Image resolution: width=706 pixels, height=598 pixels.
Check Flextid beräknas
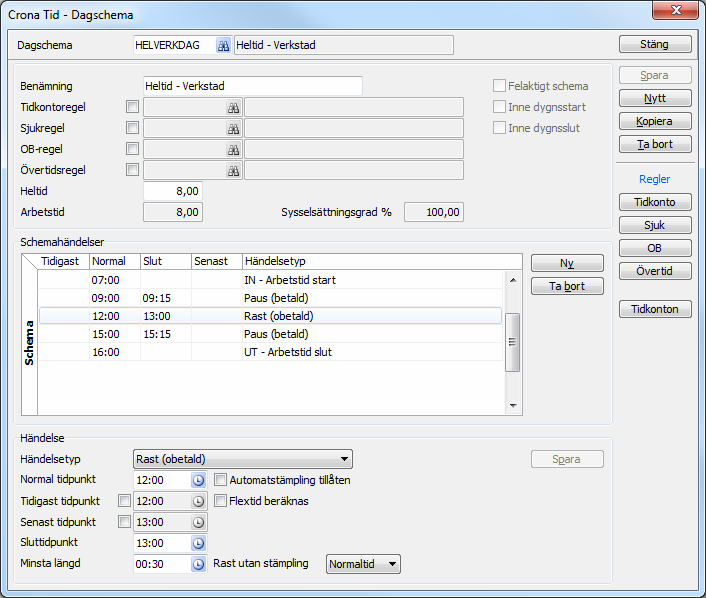click(220, 501)
